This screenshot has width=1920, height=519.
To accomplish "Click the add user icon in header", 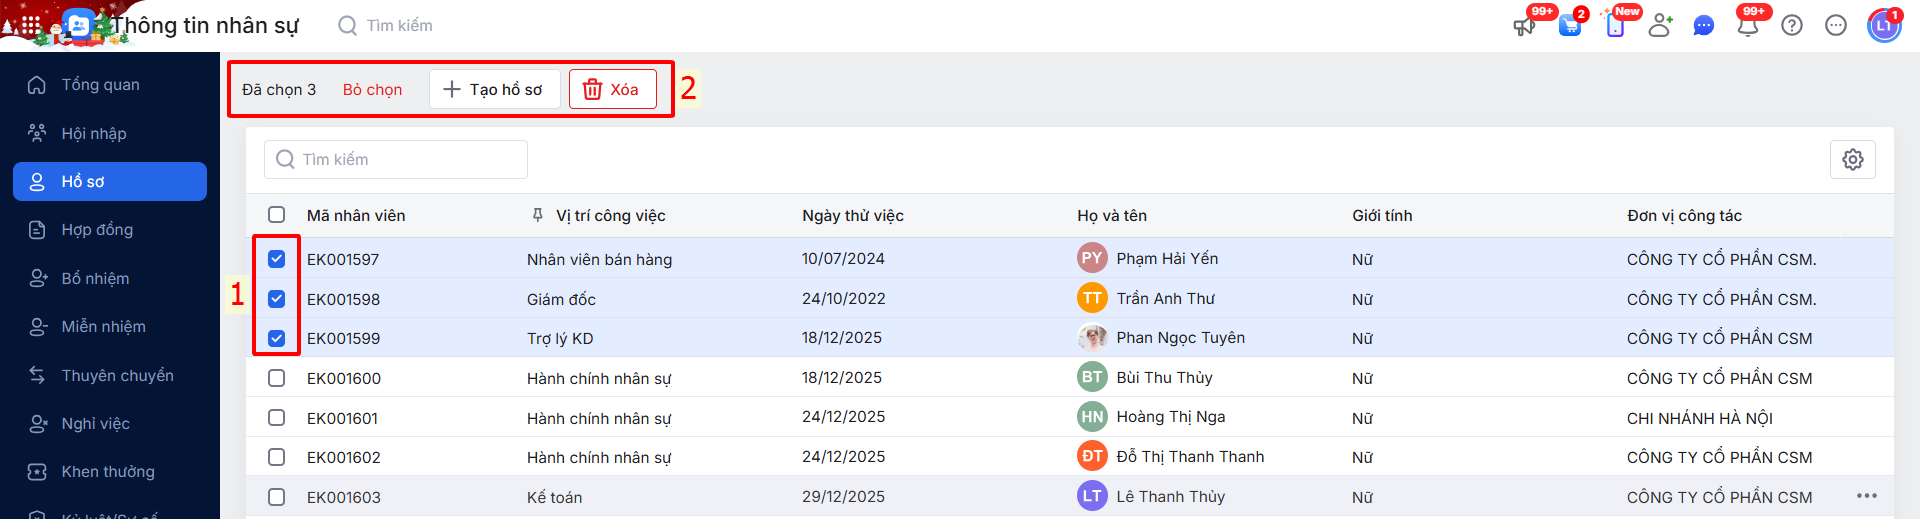I will pos(1660,26).
